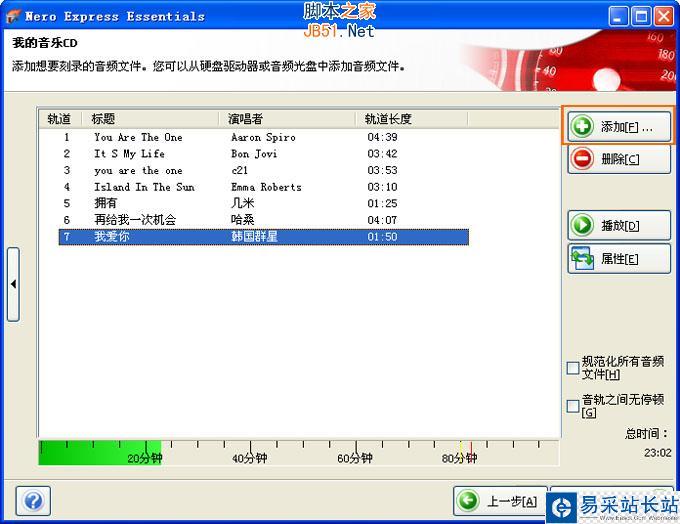Click artist c21
680x524 pixels.
coord(239,170)
